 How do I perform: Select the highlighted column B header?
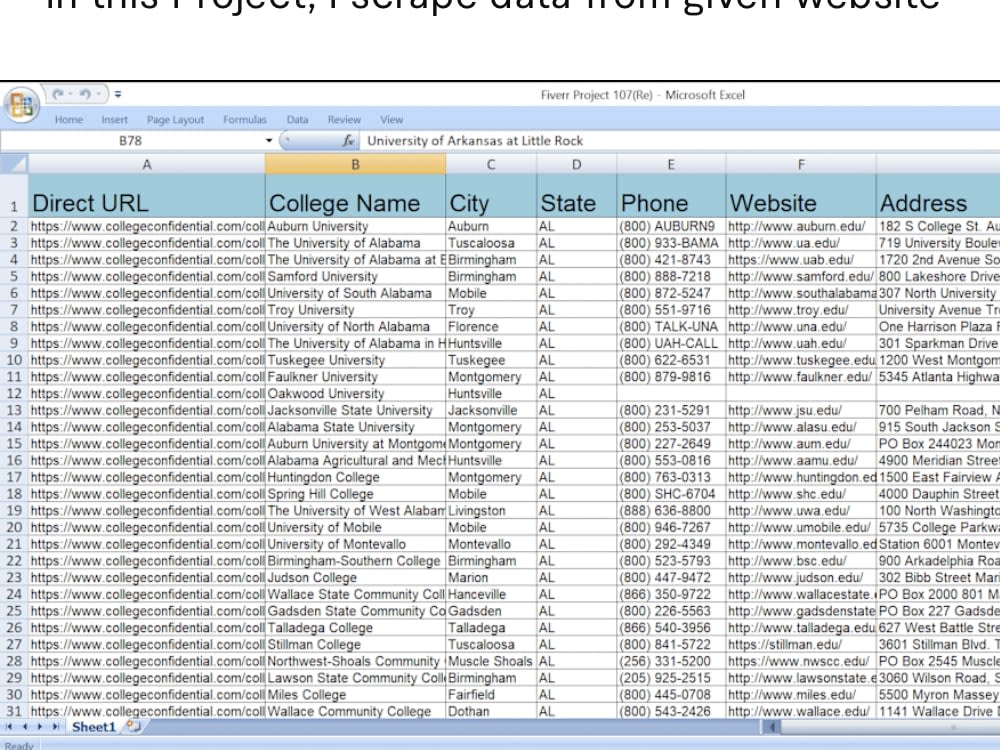pos(355,165)
